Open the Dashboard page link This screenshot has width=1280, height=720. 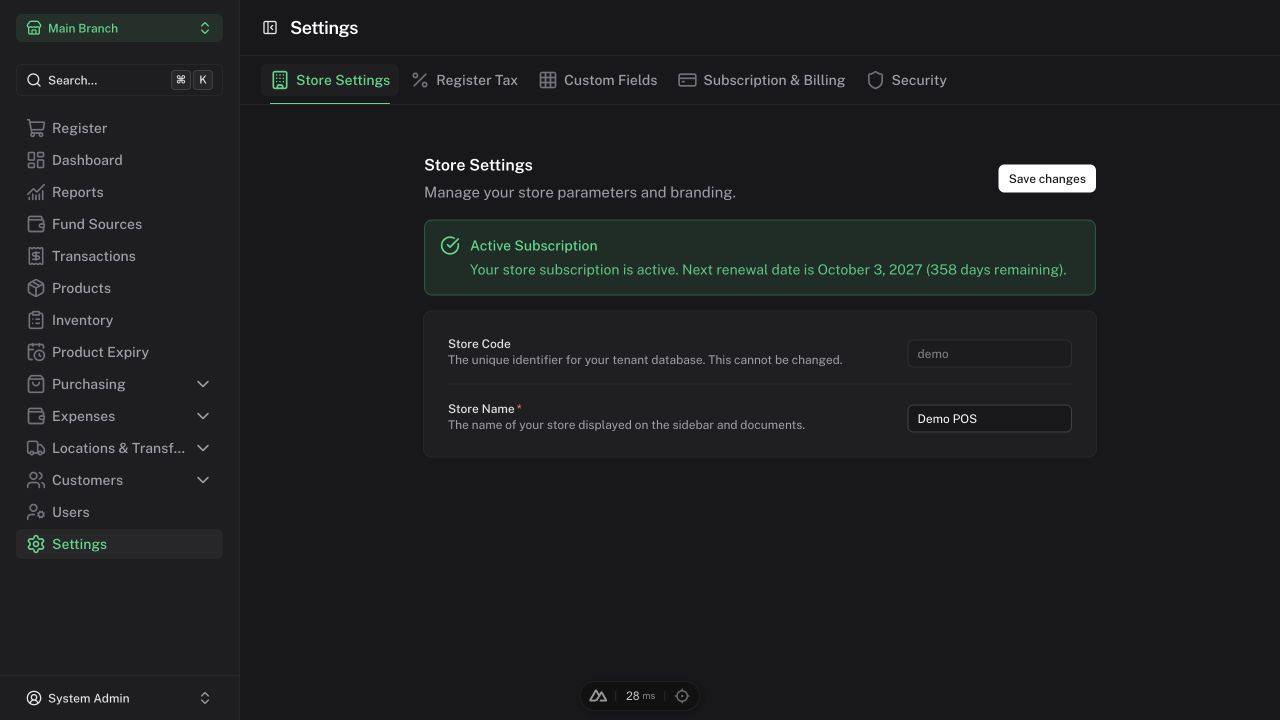pos(119,160)
